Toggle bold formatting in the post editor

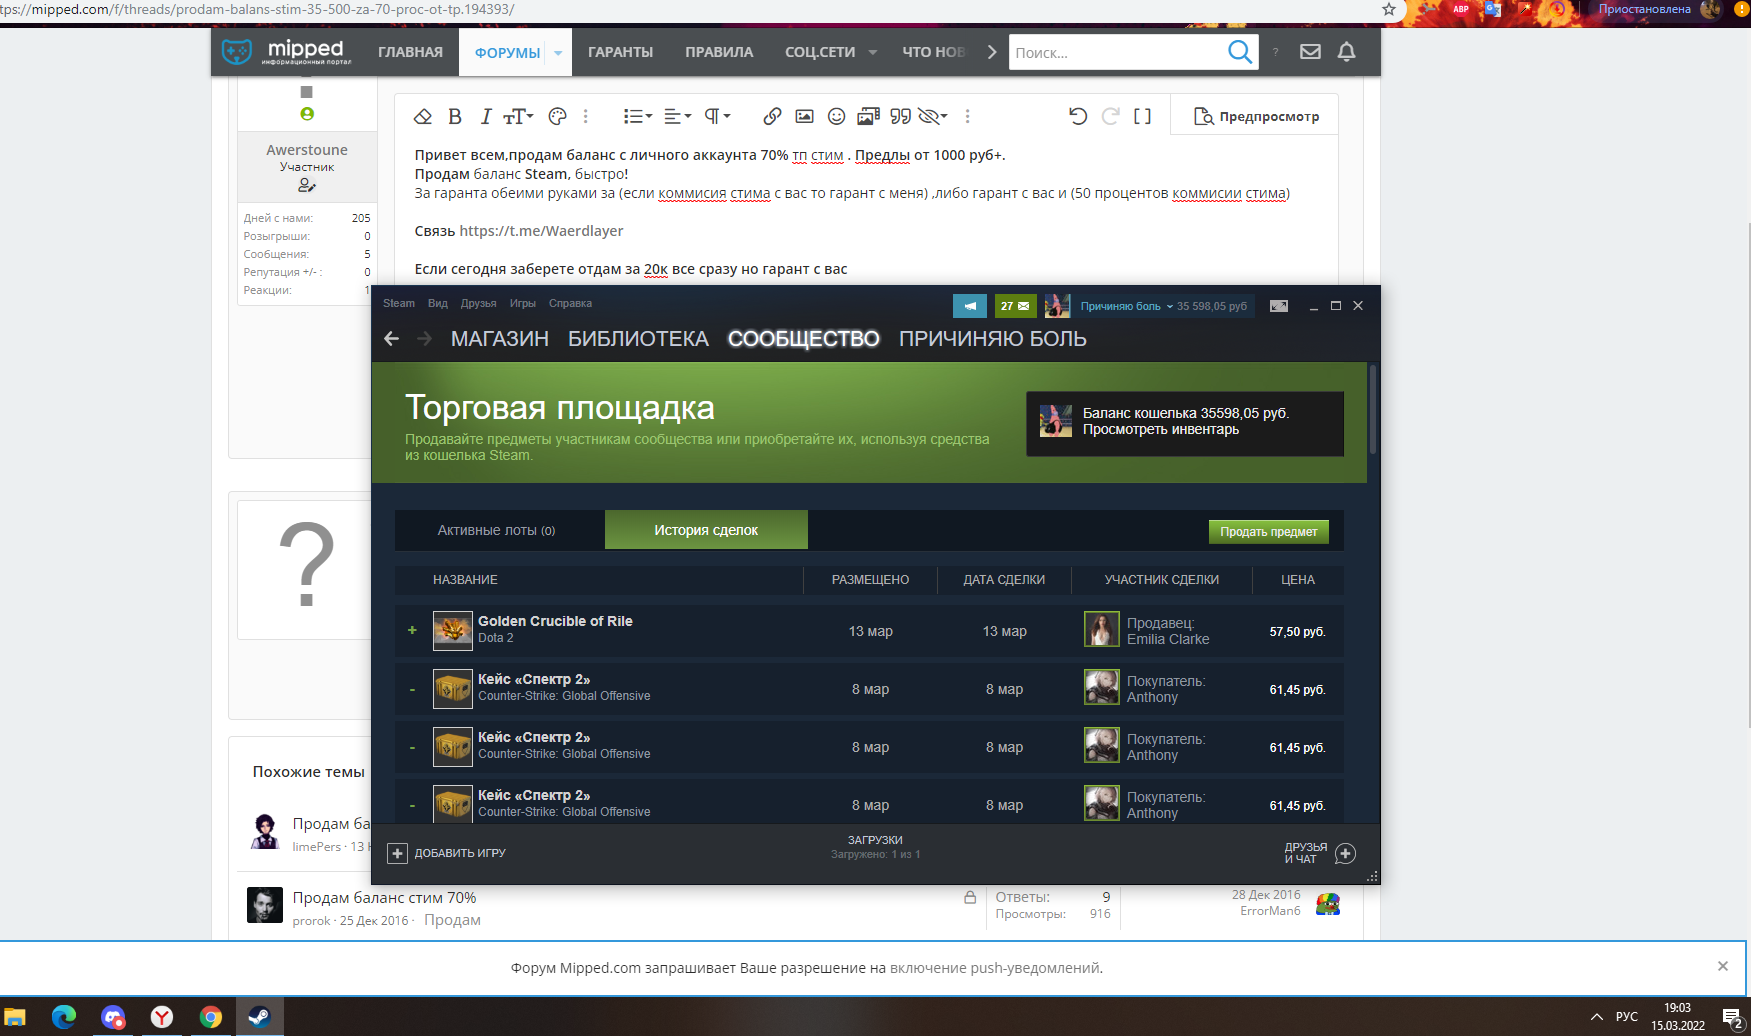[455, 117]
